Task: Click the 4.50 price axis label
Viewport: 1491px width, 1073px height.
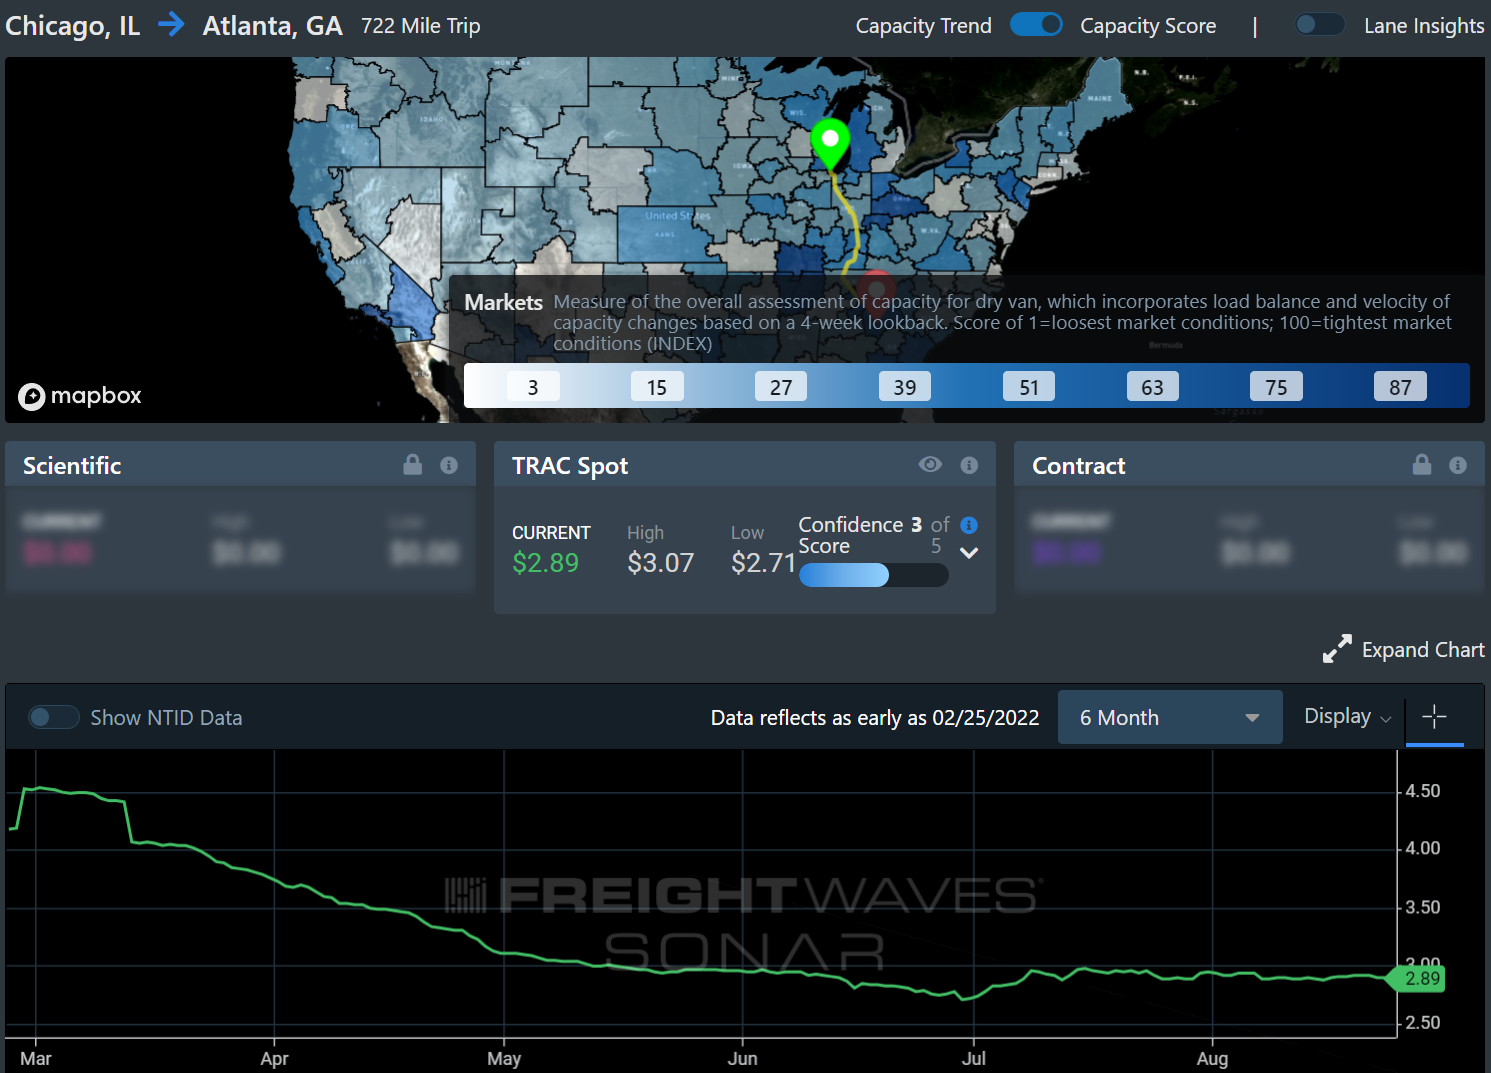Action: 1423,791
